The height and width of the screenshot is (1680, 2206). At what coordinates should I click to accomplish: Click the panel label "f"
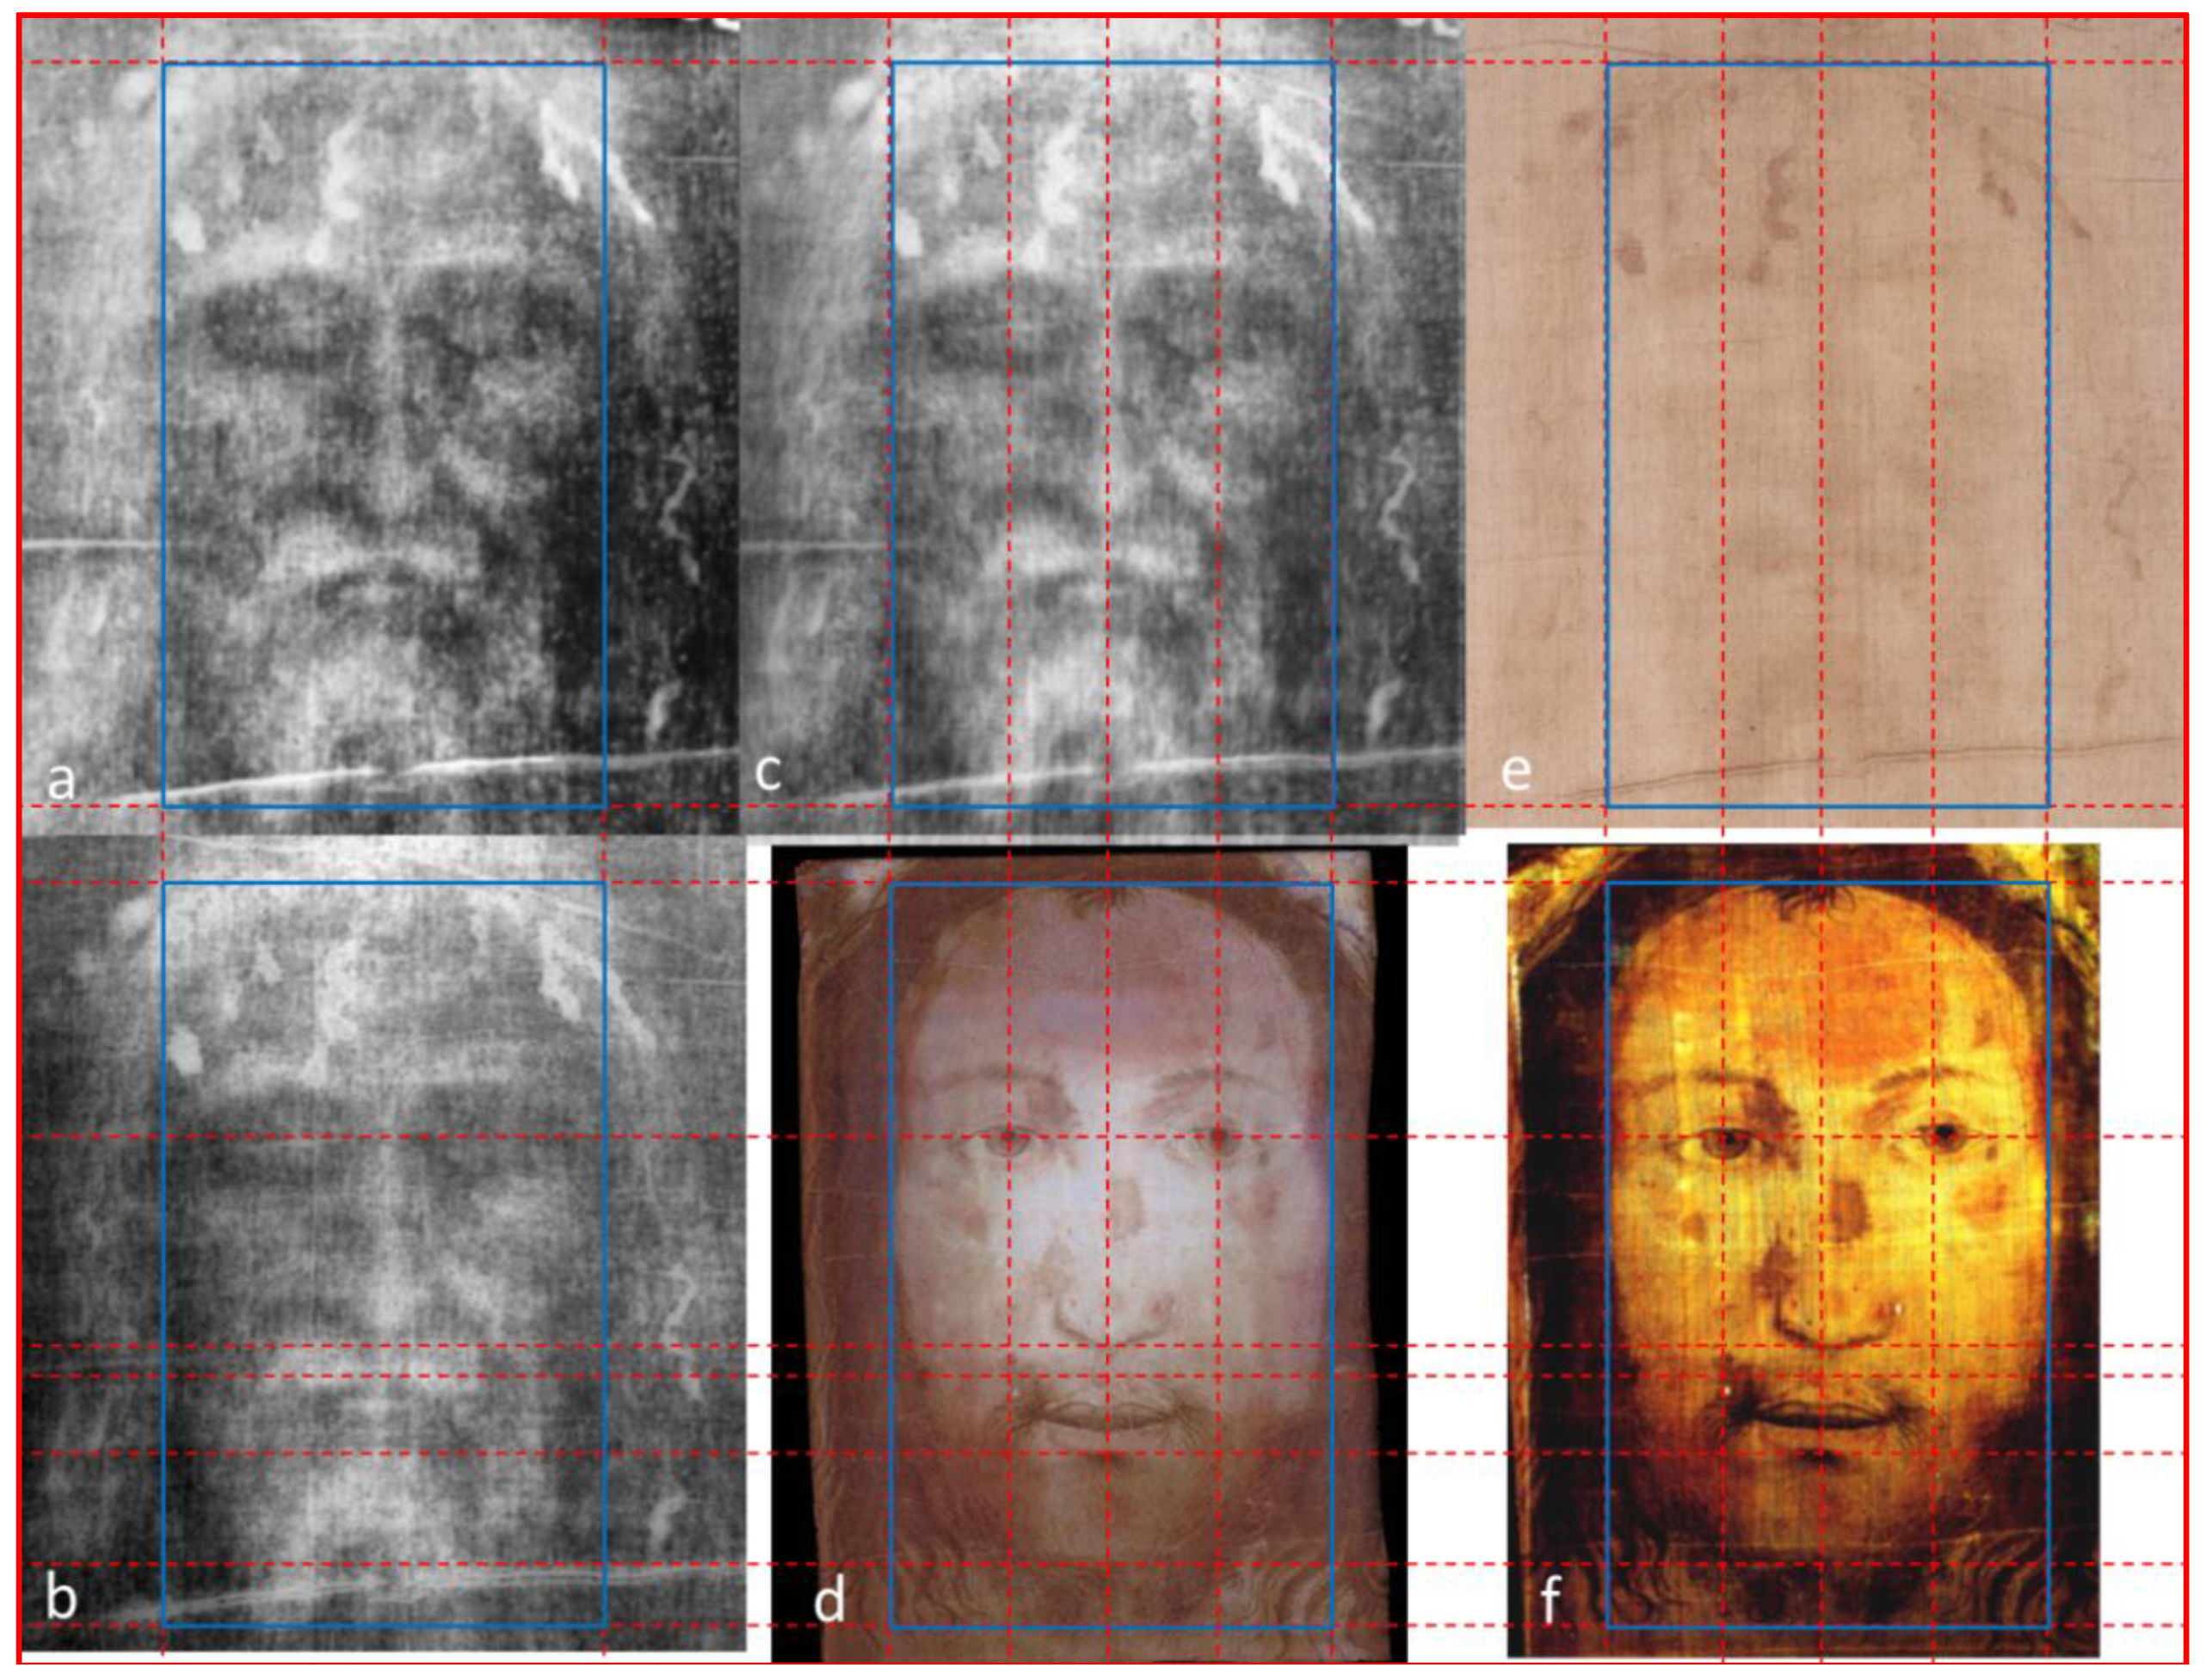coord(1550,1599)
